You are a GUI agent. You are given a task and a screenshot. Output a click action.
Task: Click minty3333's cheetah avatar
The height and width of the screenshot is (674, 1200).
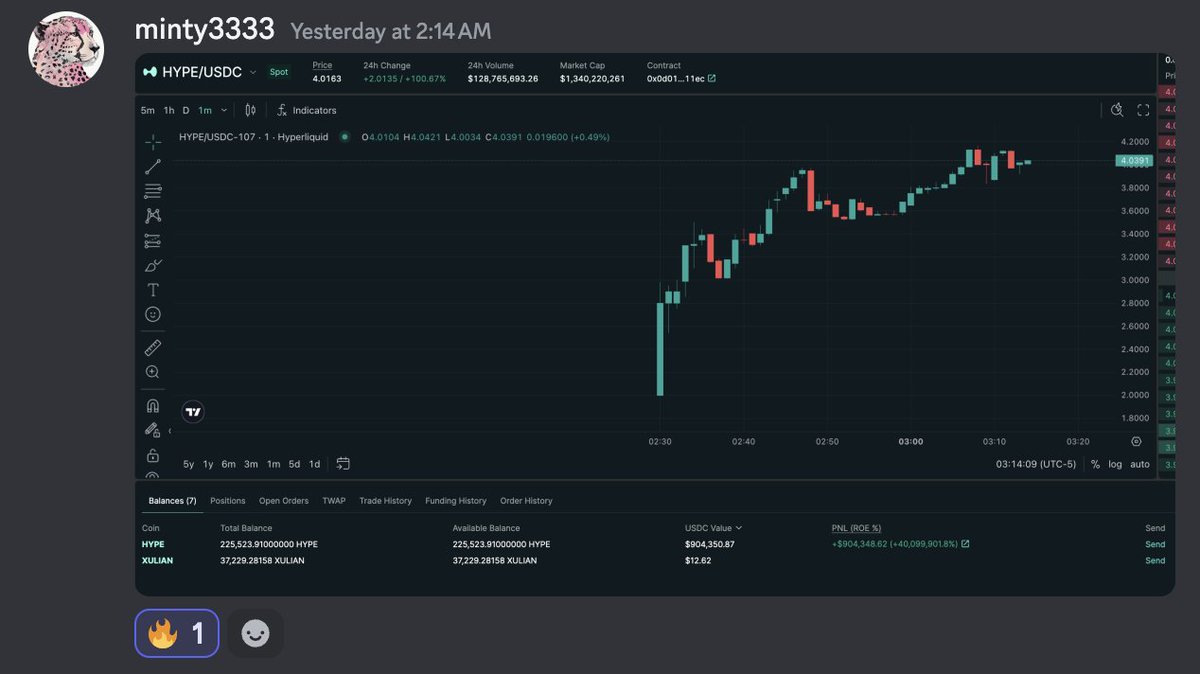[x=67, y=49]
